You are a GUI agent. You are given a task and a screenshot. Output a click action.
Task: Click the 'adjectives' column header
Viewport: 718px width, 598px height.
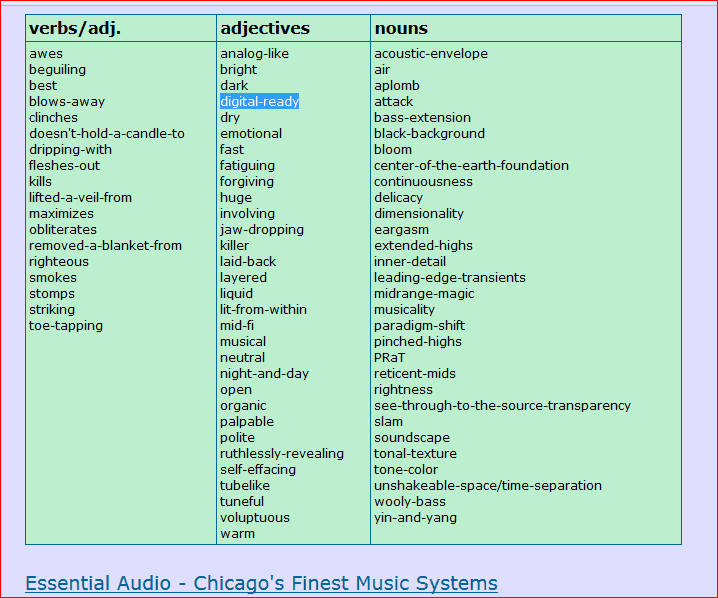coord(265,28)
